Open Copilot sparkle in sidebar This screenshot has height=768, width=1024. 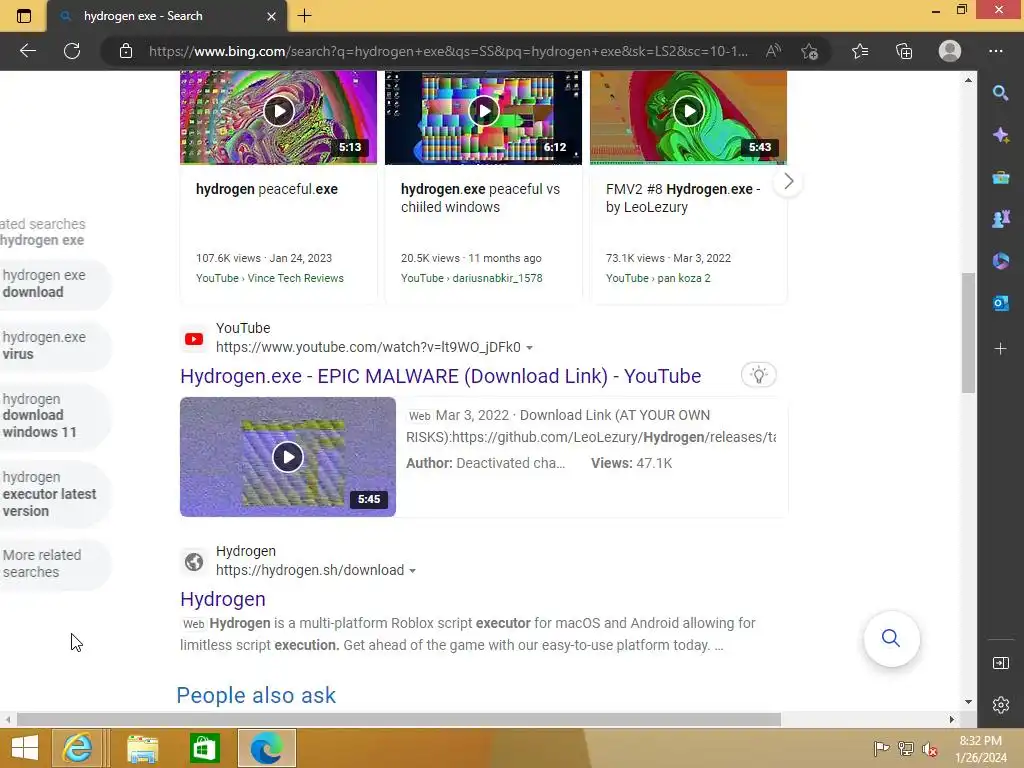point(1000,135)
